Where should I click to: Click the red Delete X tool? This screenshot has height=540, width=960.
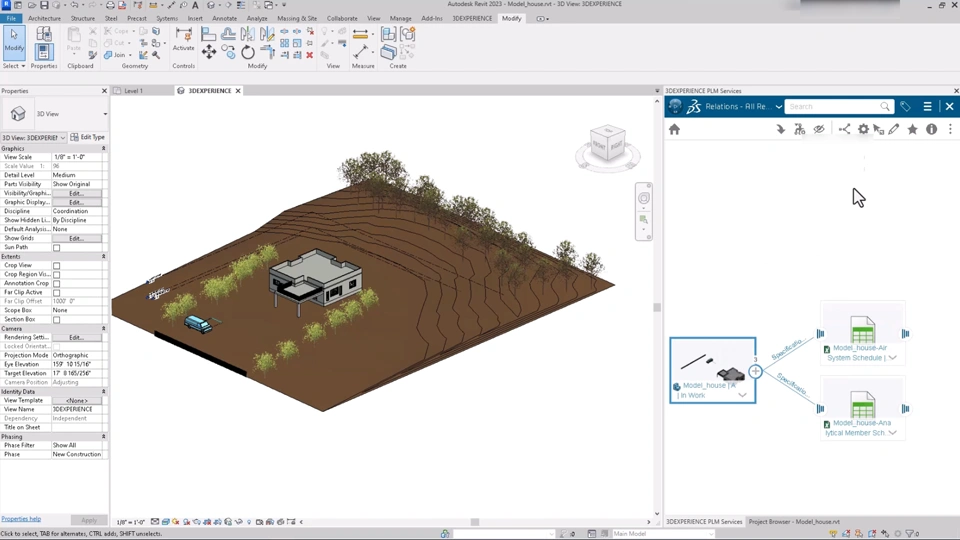coord(310,55)
